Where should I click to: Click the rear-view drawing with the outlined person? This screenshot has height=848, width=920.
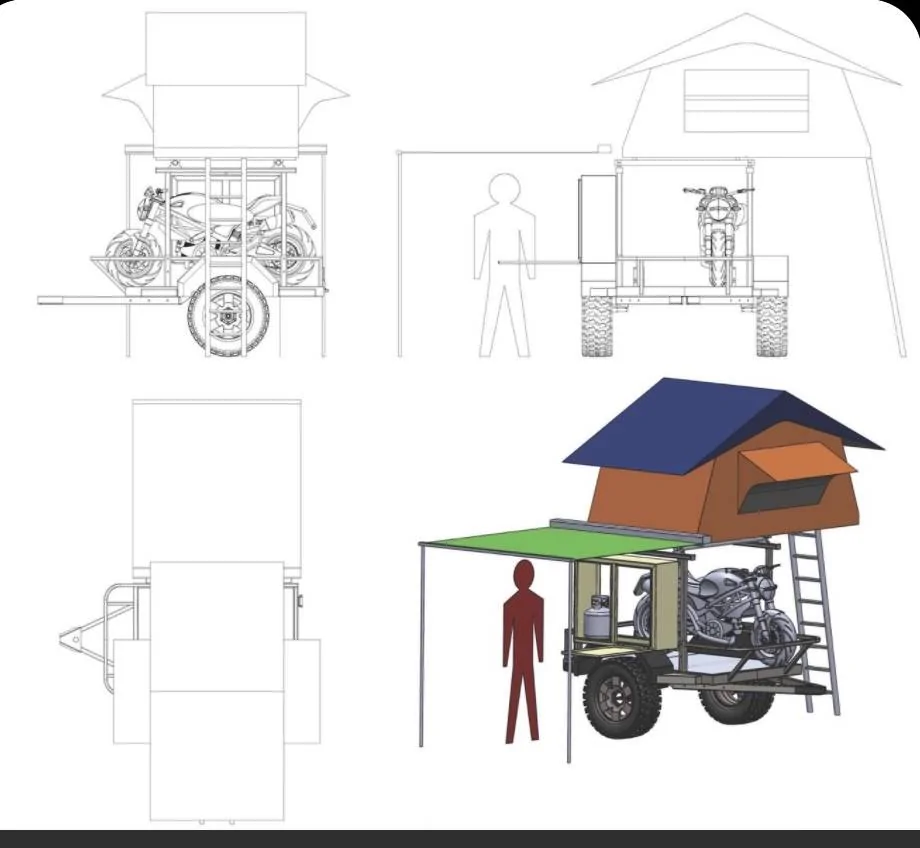click(x=650, y=185)
